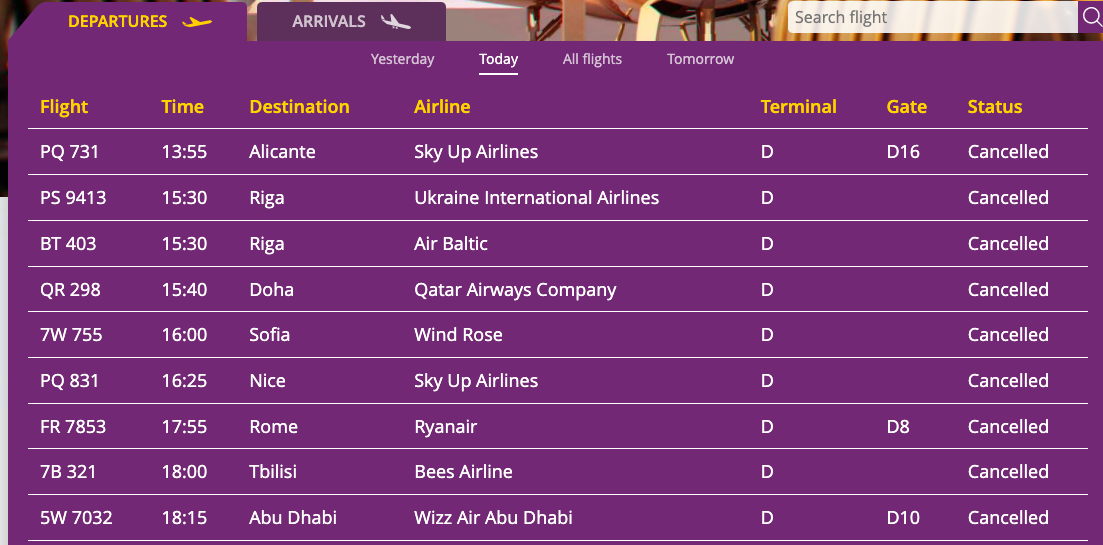Screen dimensions: 1103x545
Task: Select flight QR 298 to Doha
Action: click(70, 290)
